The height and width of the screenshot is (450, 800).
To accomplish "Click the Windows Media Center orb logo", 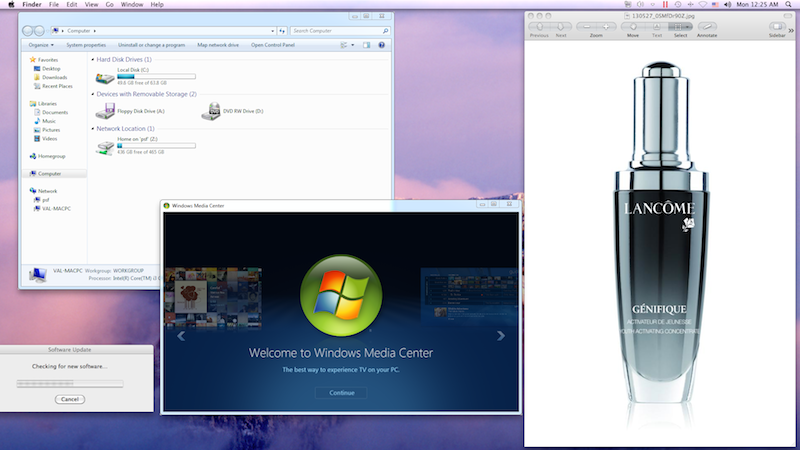I will click(341, 295).
